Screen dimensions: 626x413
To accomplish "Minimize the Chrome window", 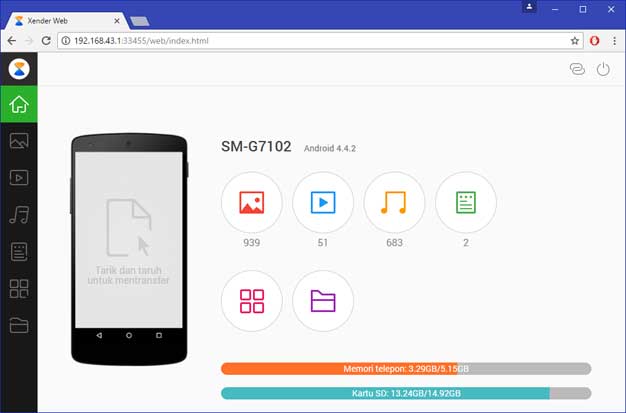I will 555,9.
